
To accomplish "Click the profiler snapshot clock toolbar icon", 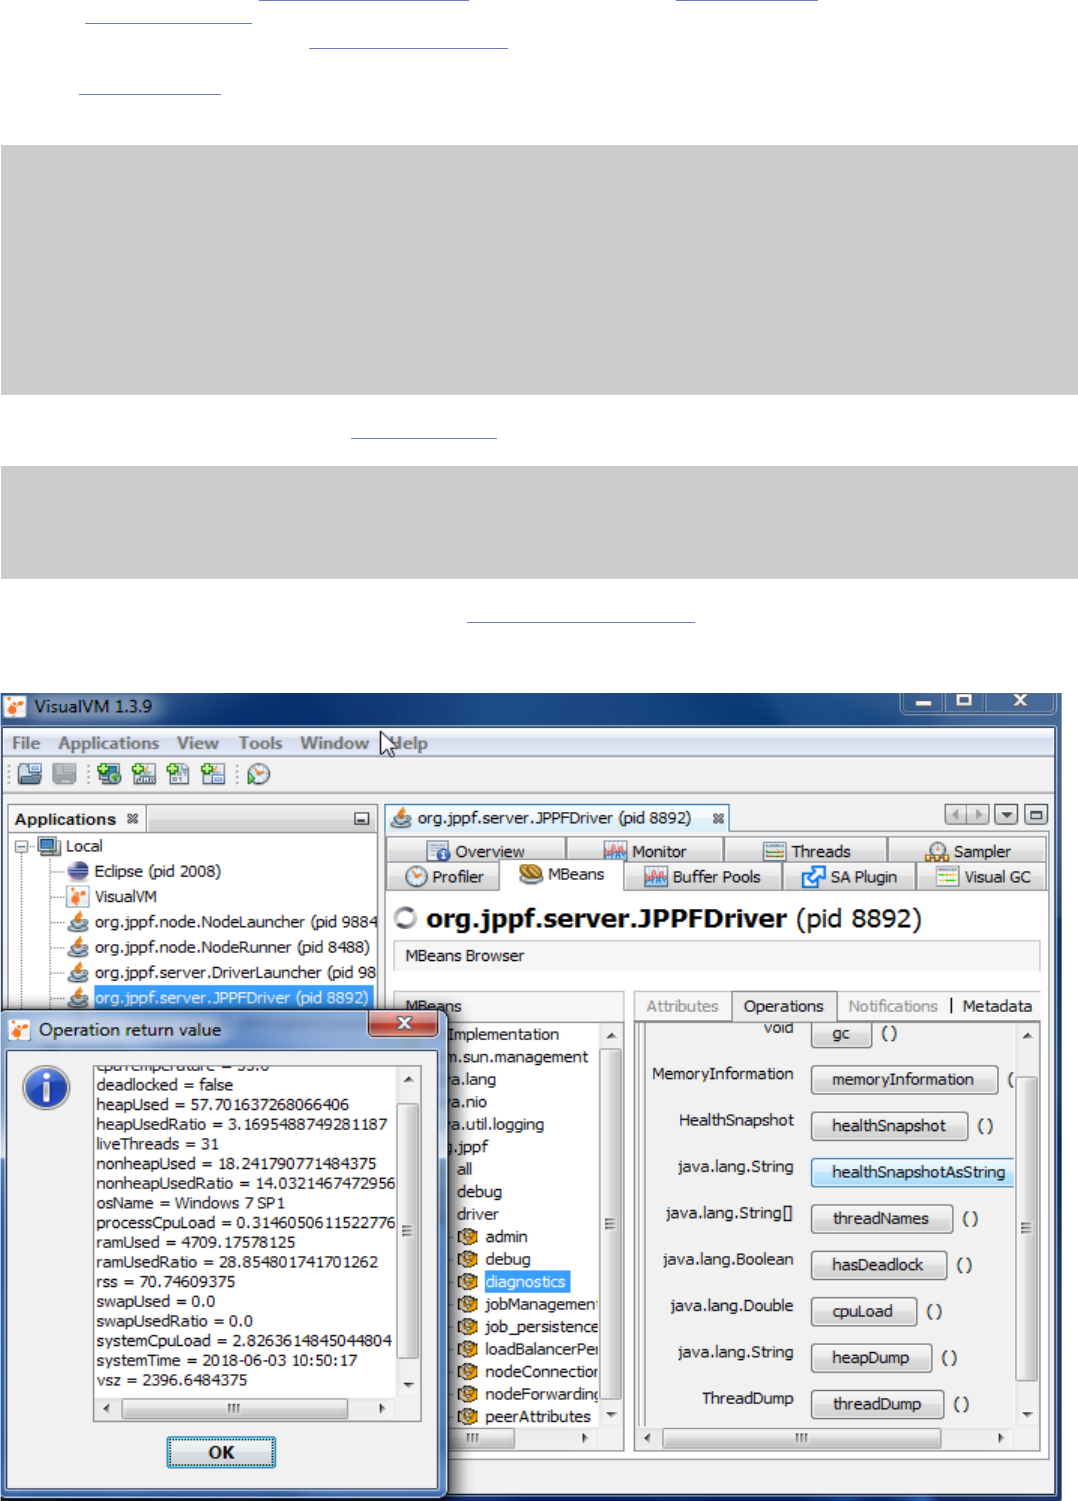I will [258, 773].
